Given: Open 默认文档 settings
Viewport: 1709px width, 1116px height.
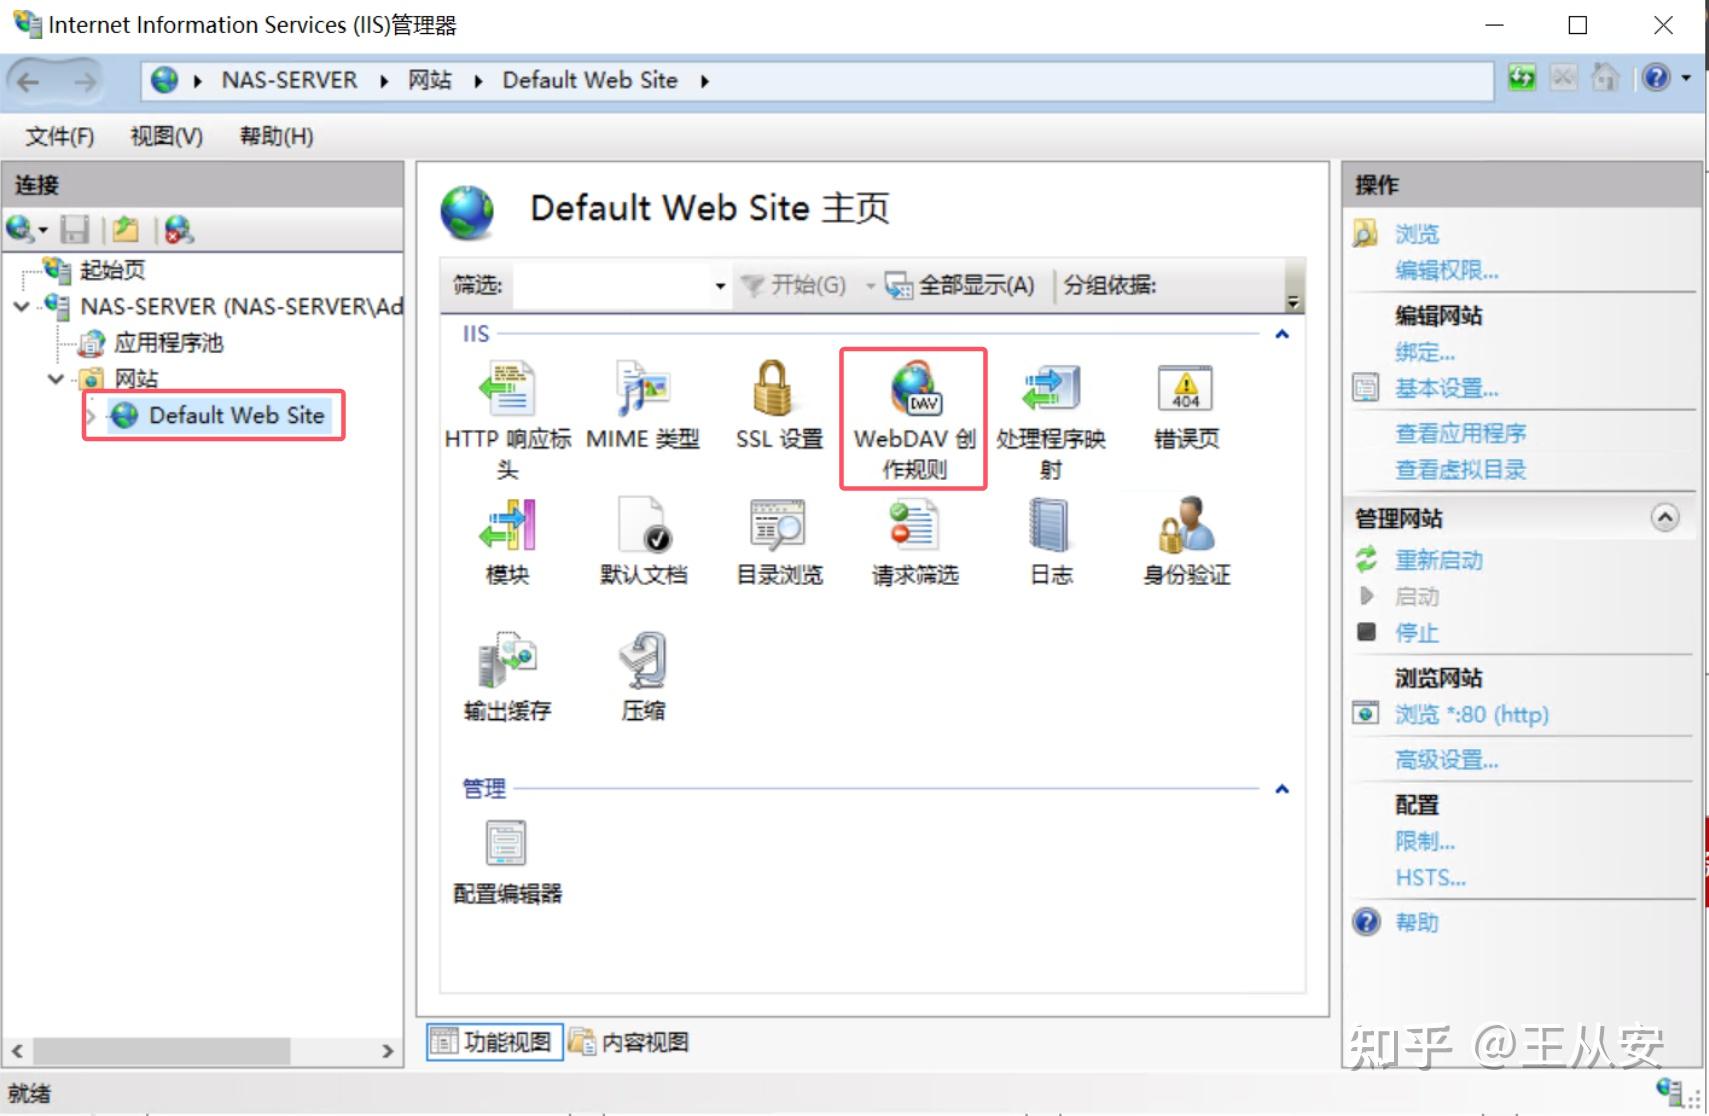Looking at the screenshot, I should [643, 540].
